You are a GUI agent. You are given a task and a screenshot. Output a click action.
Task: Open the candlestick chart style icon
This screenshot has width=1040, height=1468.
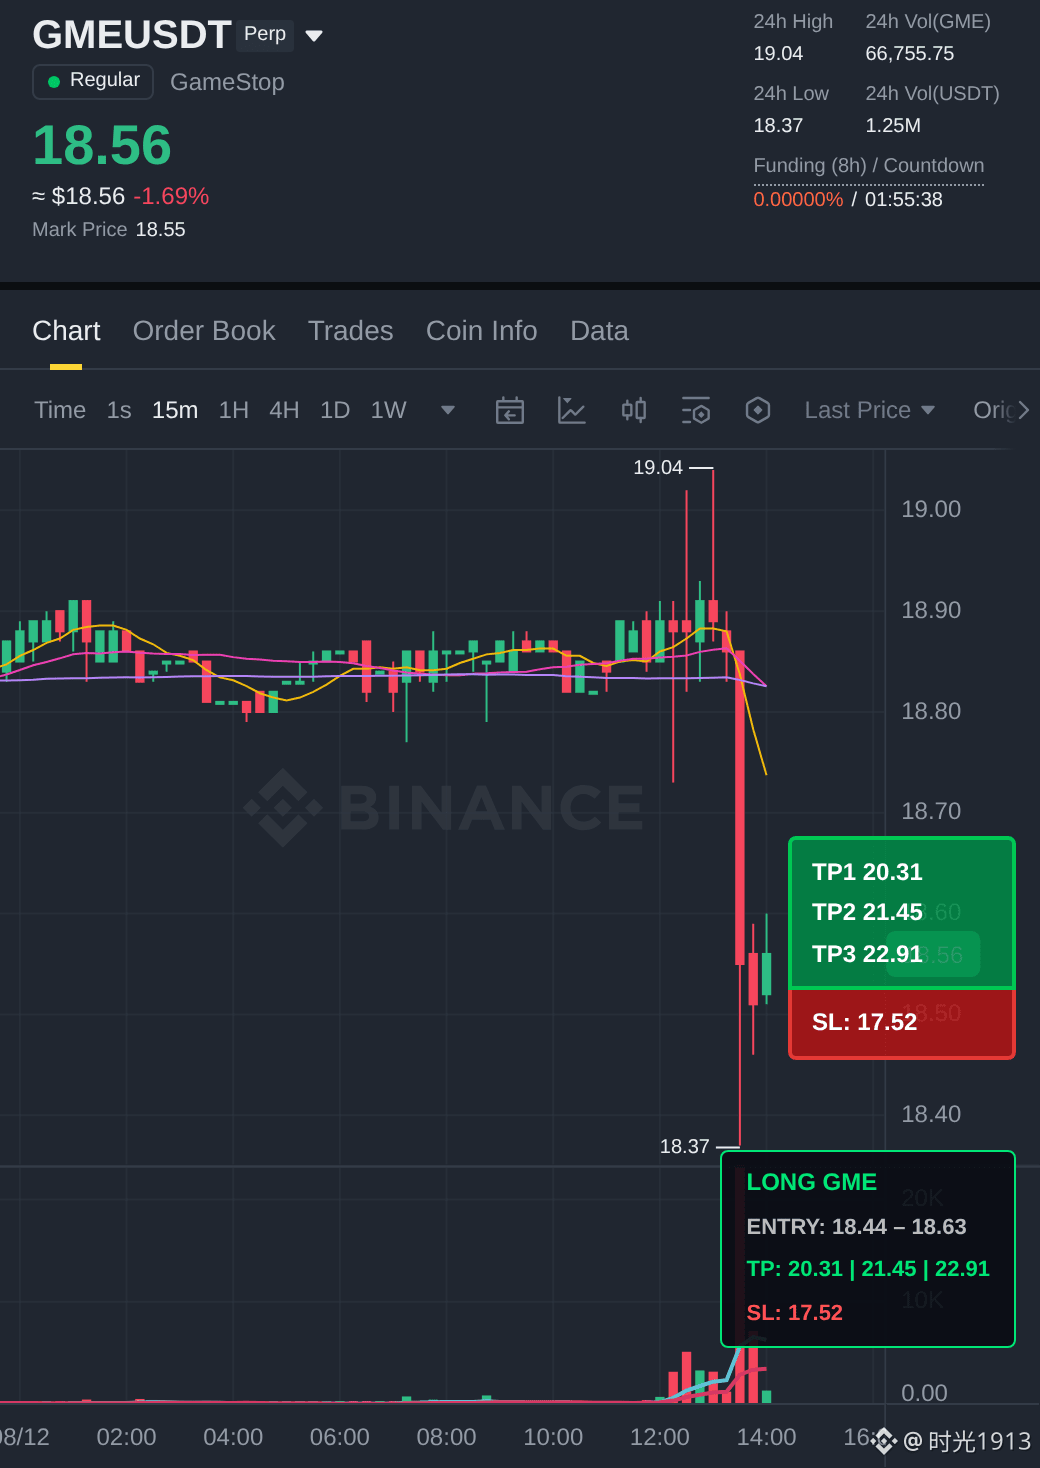pyautogui.click(x=634, y=410)
